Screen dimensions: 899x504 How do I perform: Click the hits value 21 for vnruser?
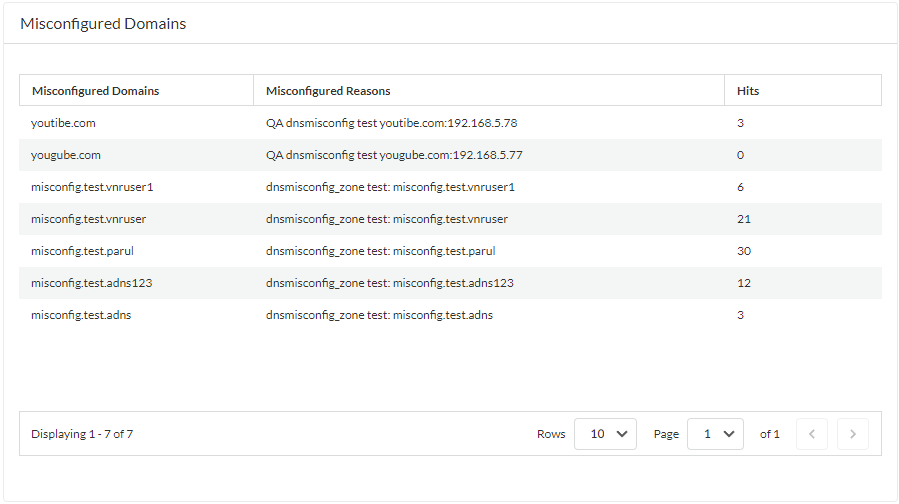pos(744,219)
